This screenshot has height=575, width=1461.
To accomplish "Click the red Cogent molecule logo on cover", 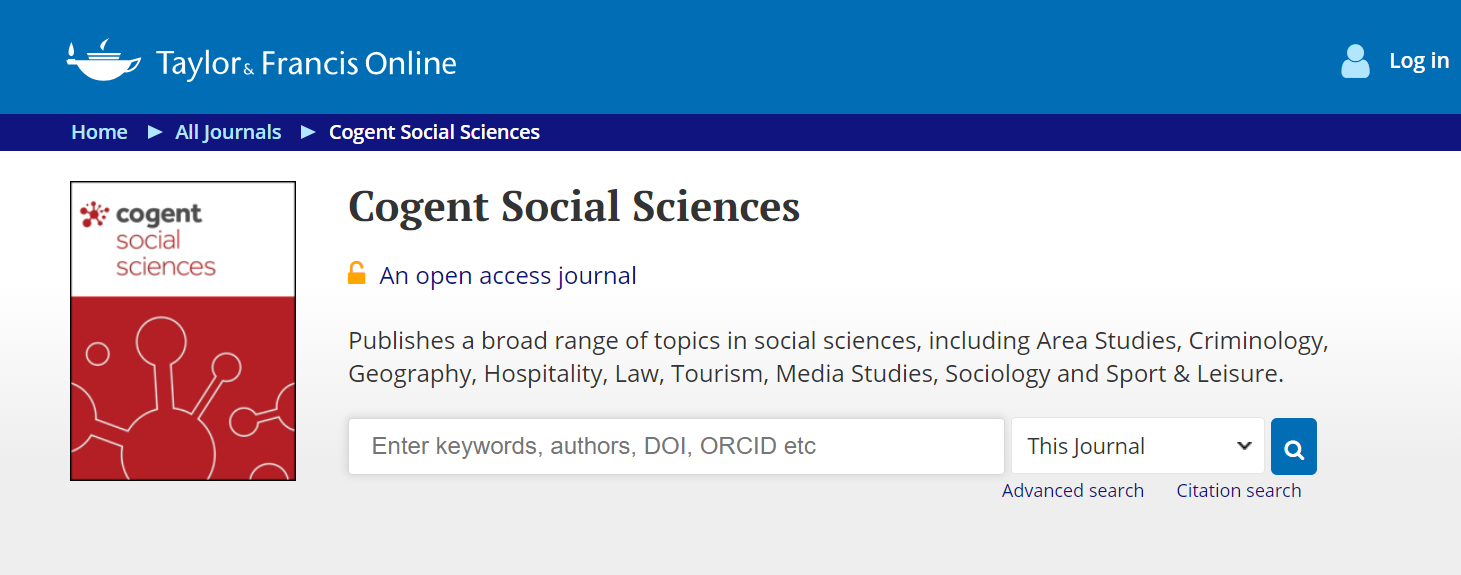I will coord(94,214).
